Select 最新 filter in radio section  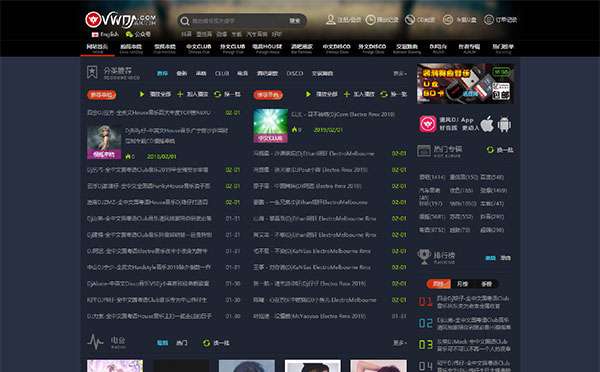(162, 343)
